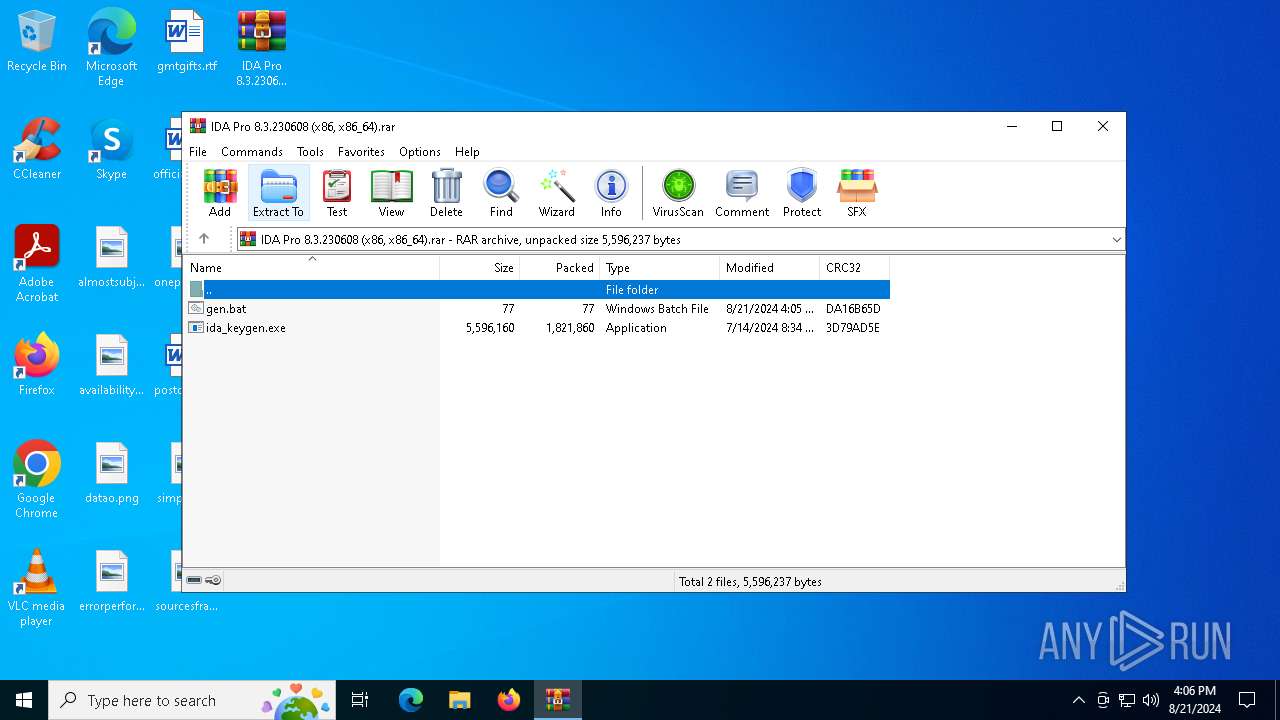1280x720 pixels.
Task: Sort by CRC32 column header
Action: [855, 268]
